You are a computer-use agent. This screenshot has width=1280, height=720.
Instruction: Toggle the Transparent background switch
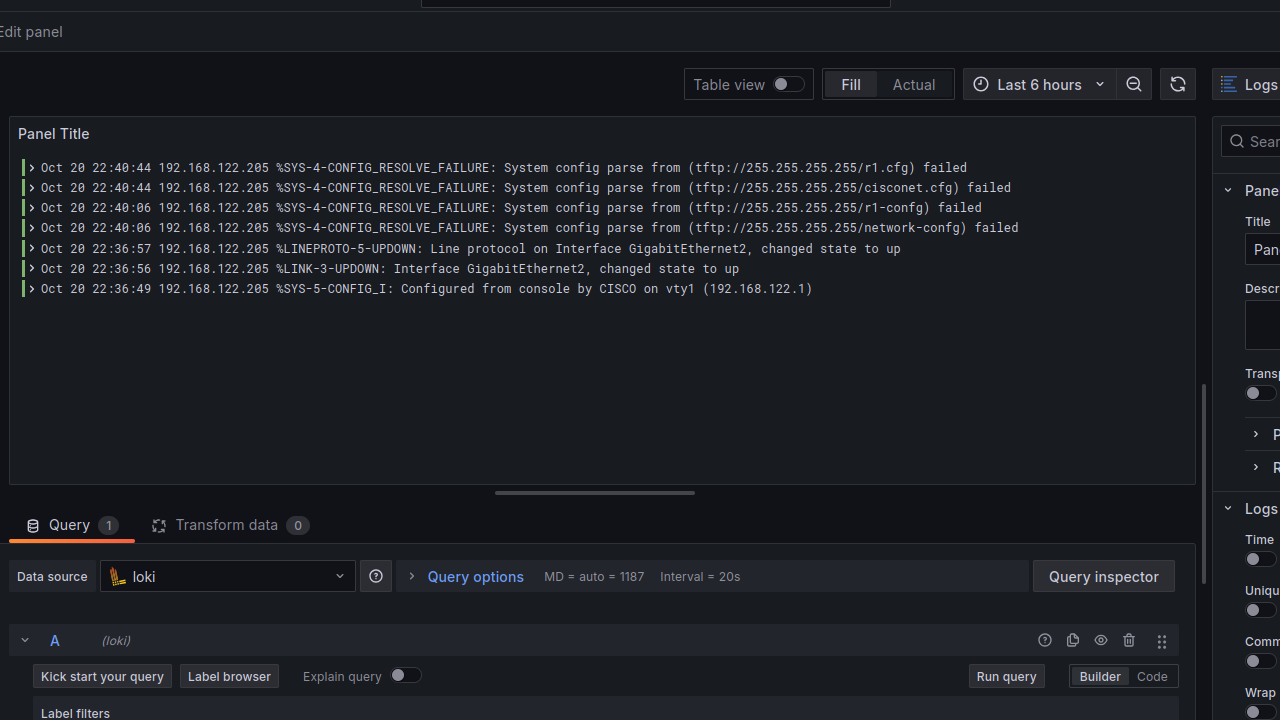[x=1260, y=393]
